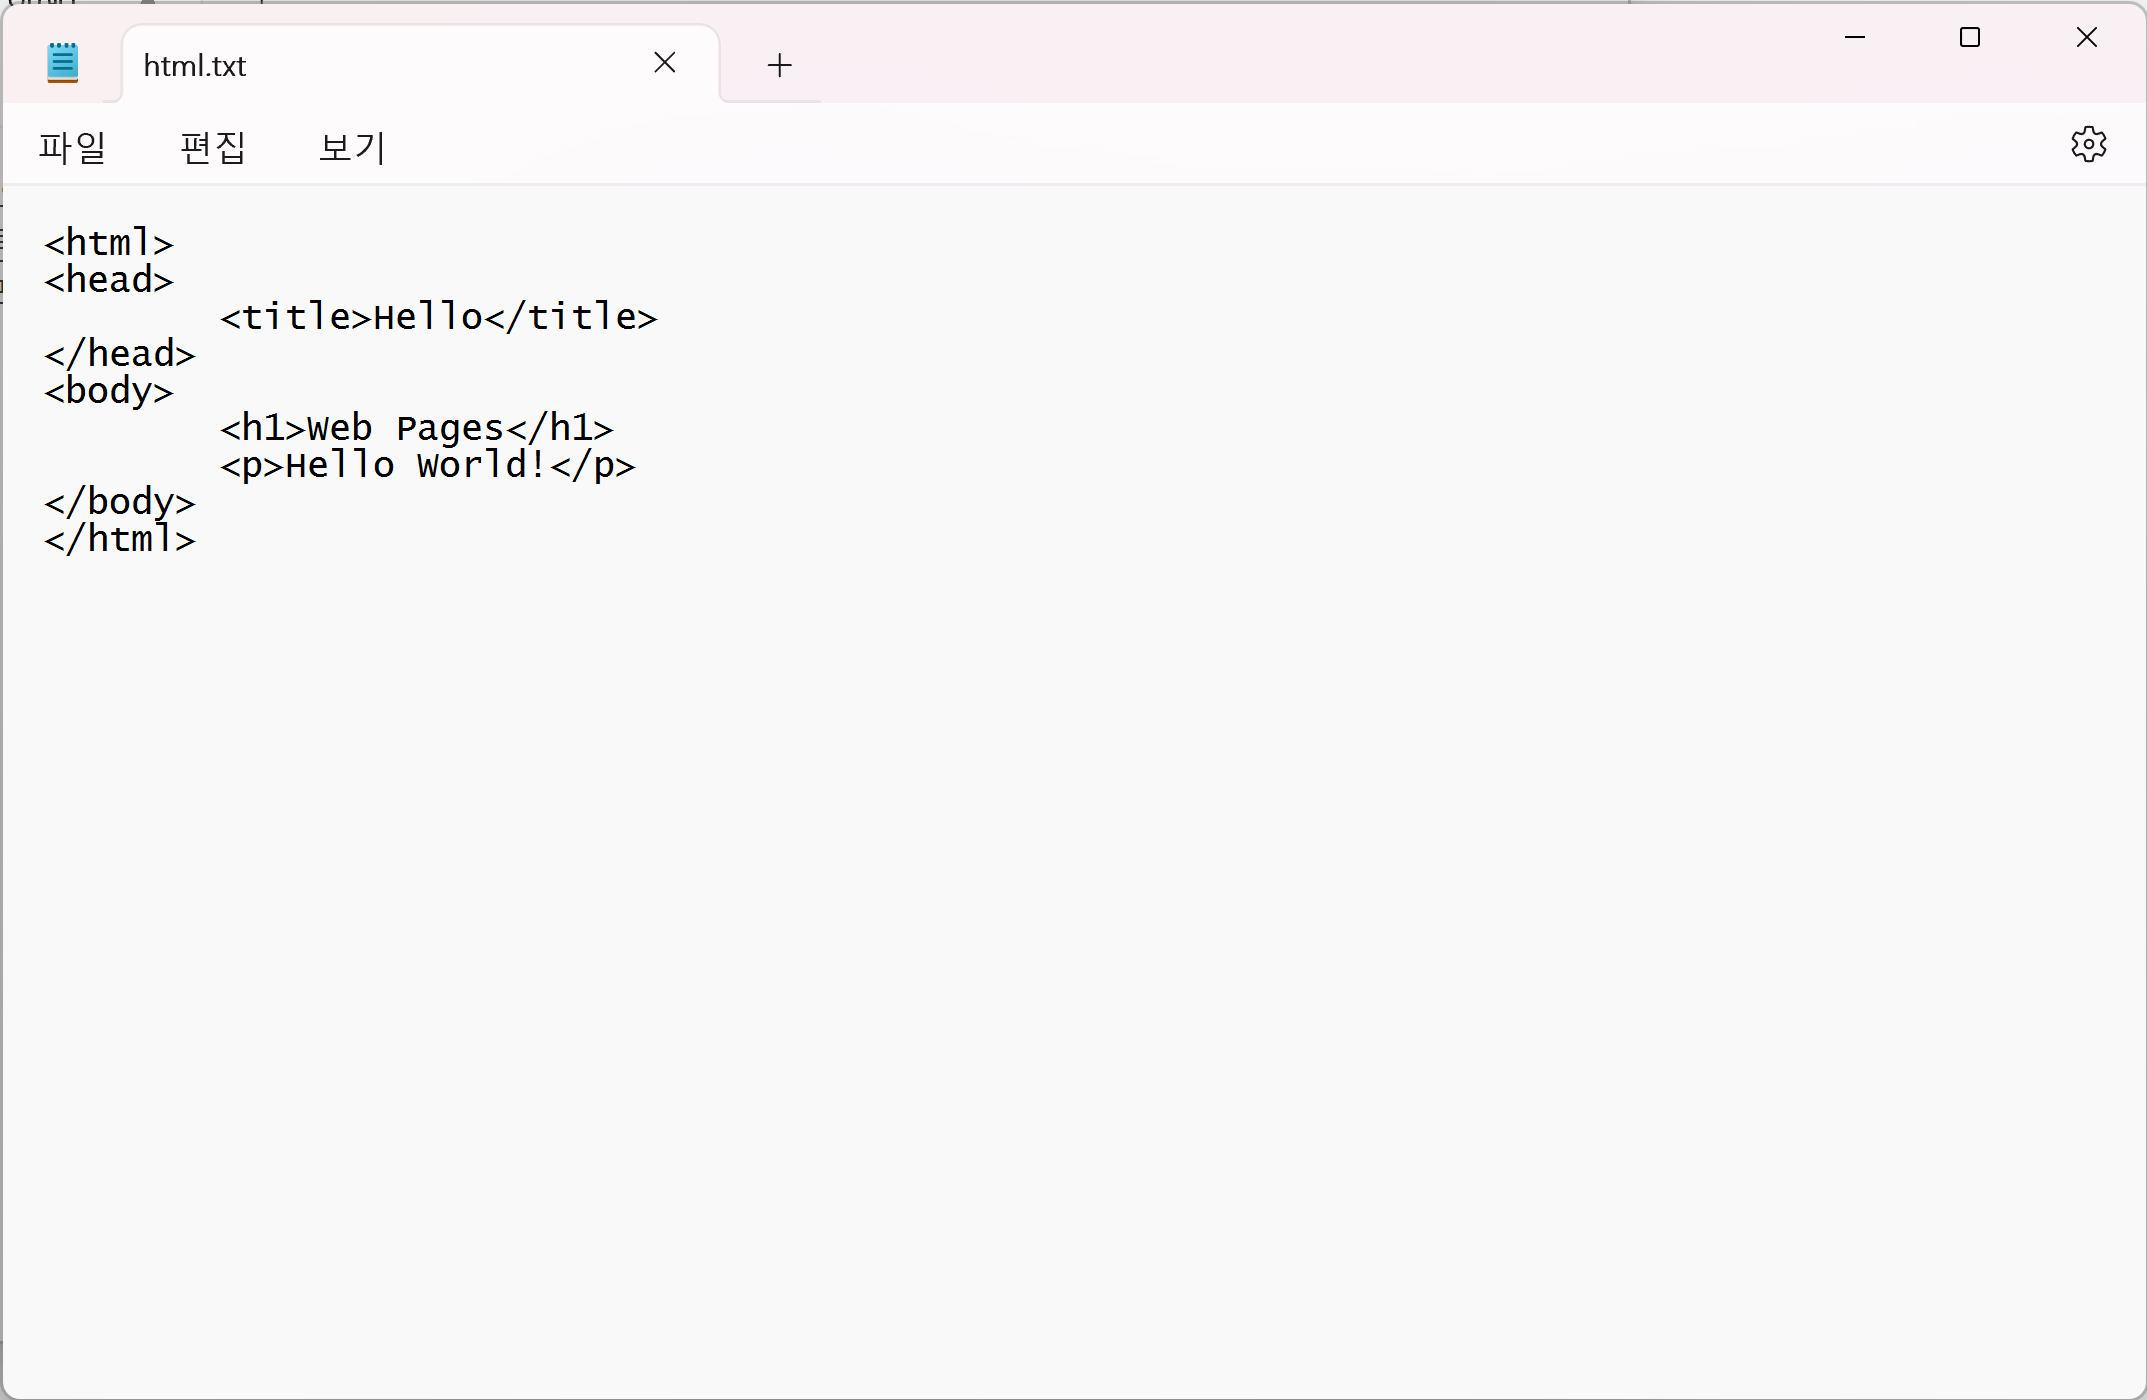Close the html.txt tab
The width and height of the screenshot is (2147, 1400).
coord(665,63)
